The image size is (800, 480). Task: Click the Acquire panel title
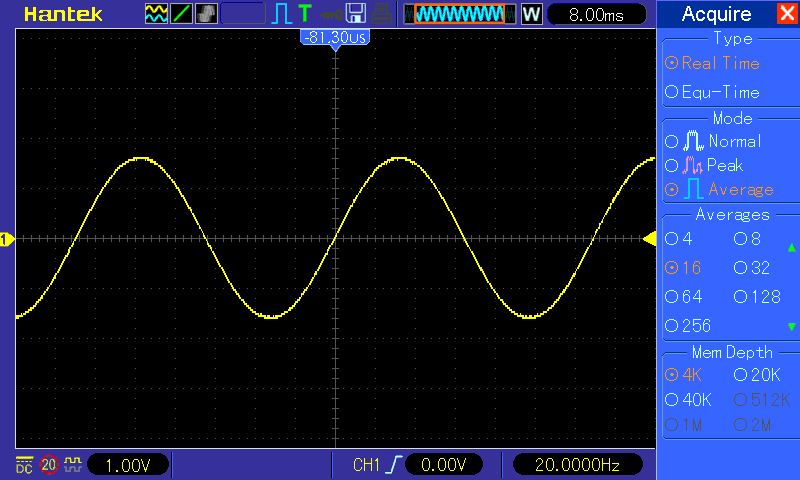(x=716, y=14)
